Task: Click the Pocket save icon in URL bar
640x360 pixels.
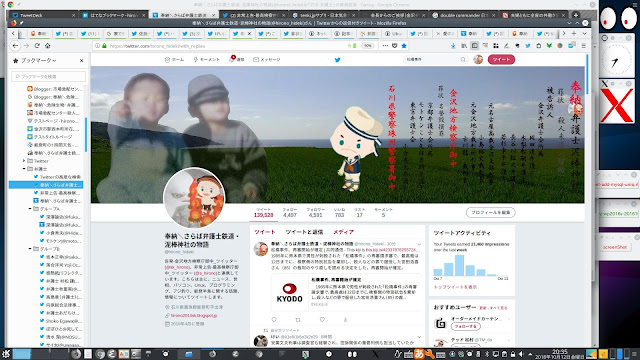Action: [x=395, y=46]
